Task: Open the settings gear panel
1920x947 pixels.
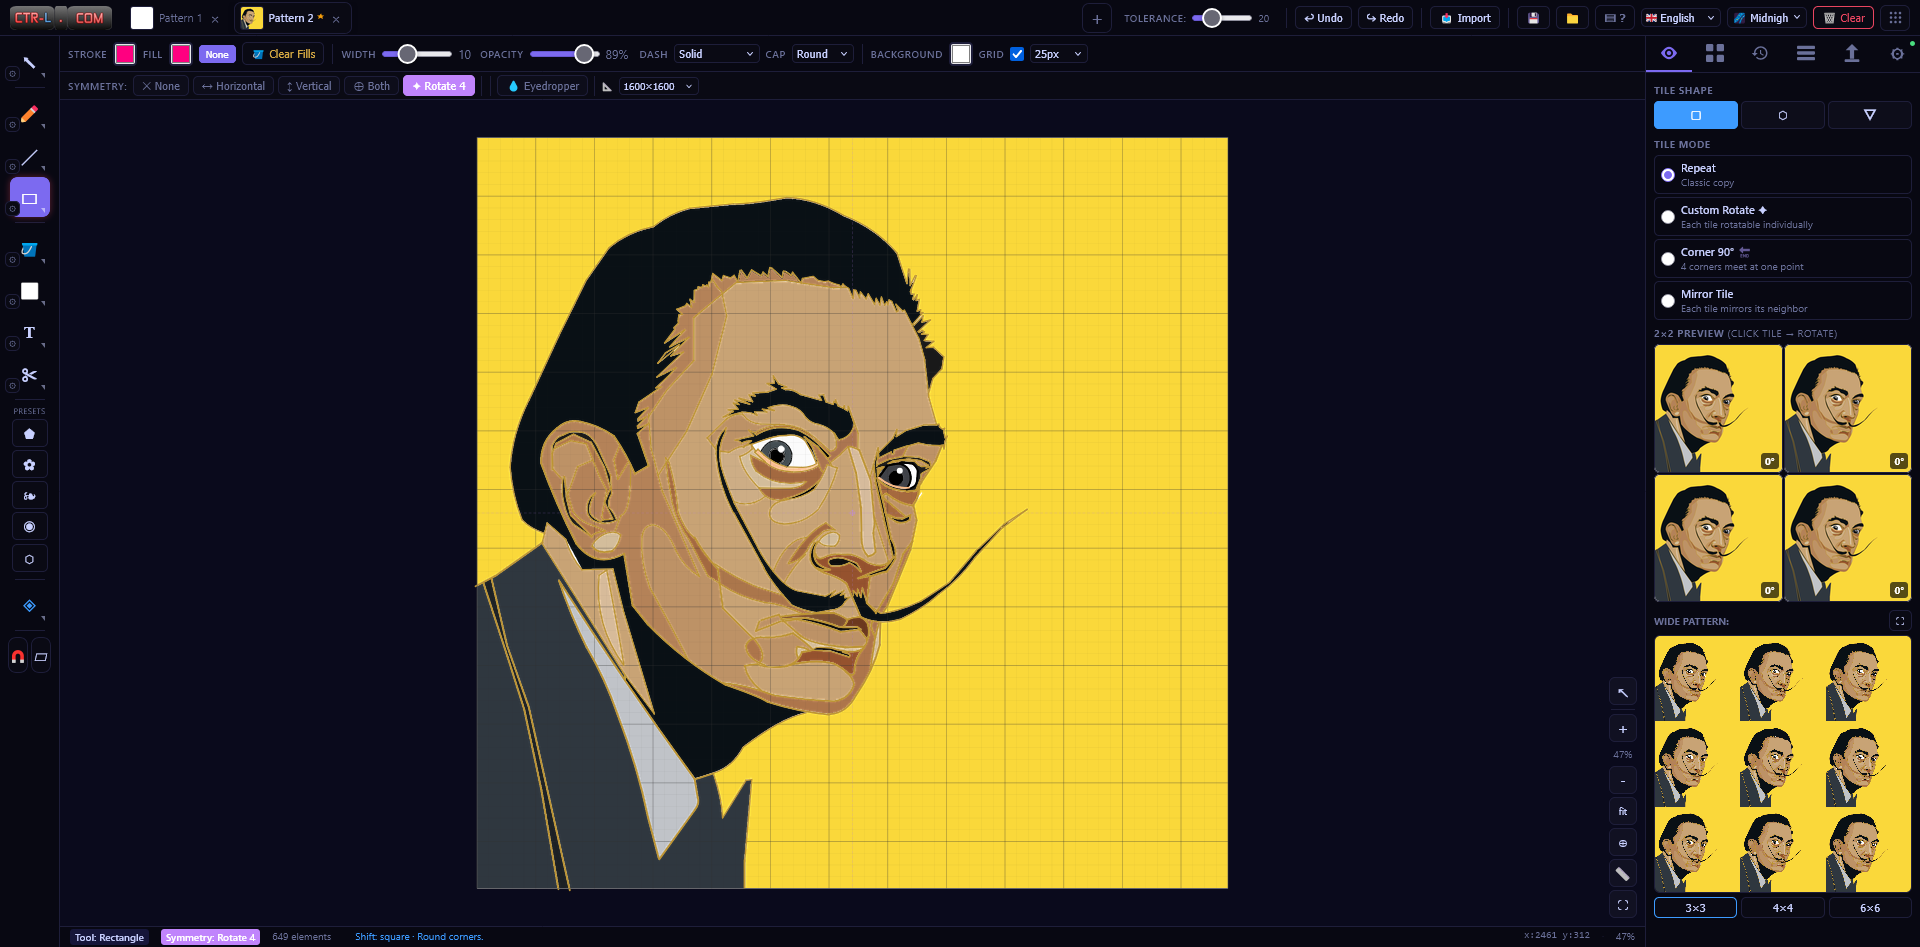Action: [x=1897, y=54]
